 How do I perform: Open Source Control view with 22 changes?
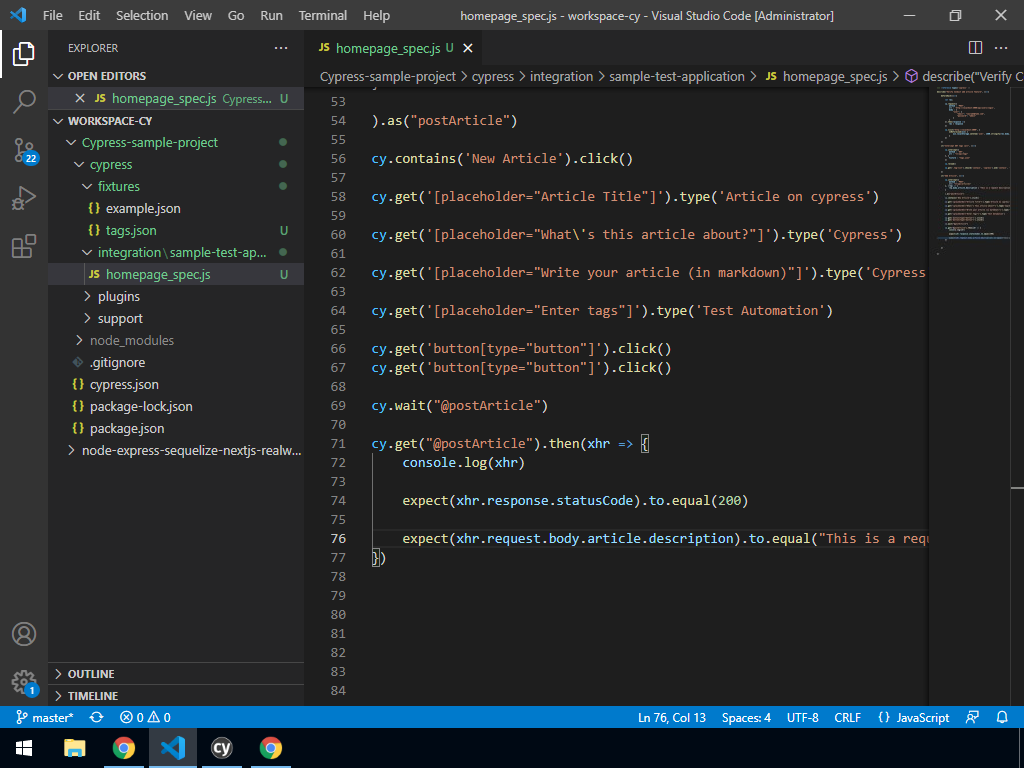(24, 150)
